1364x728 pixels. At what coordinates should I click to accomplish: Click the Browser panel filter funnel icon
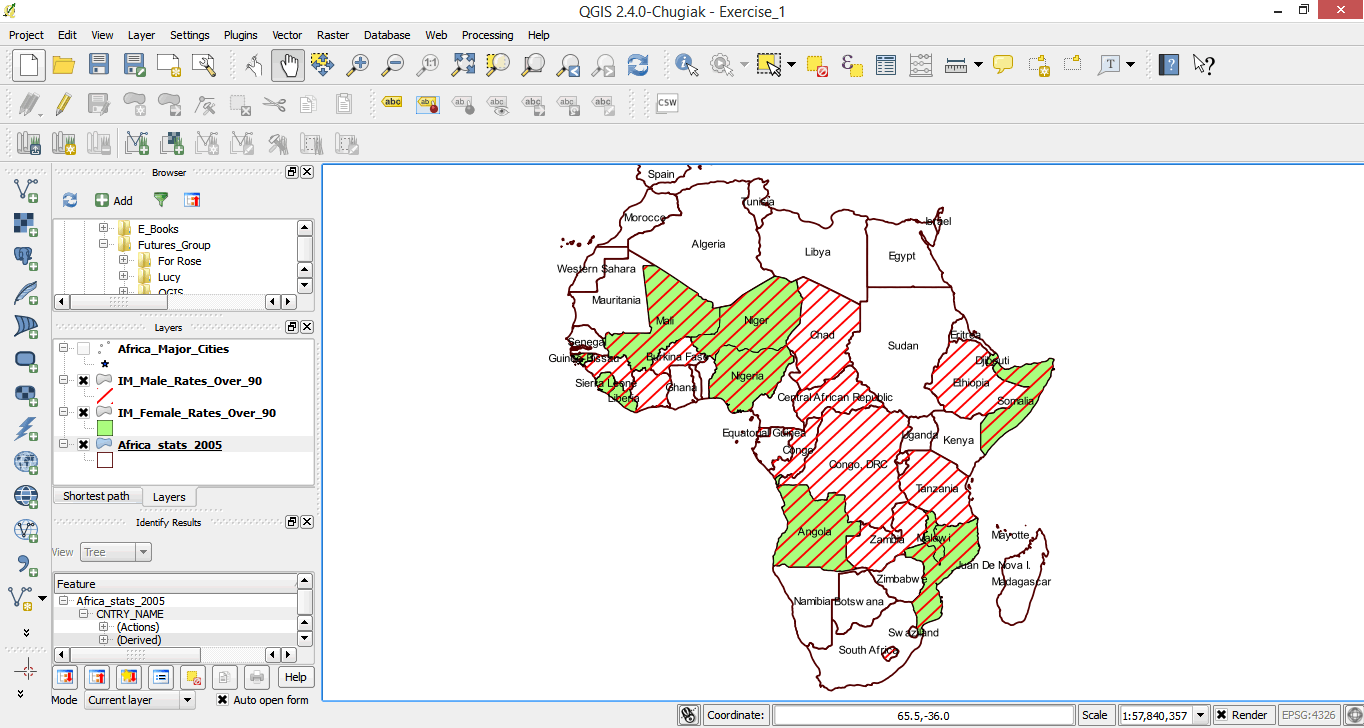(160, 200)
